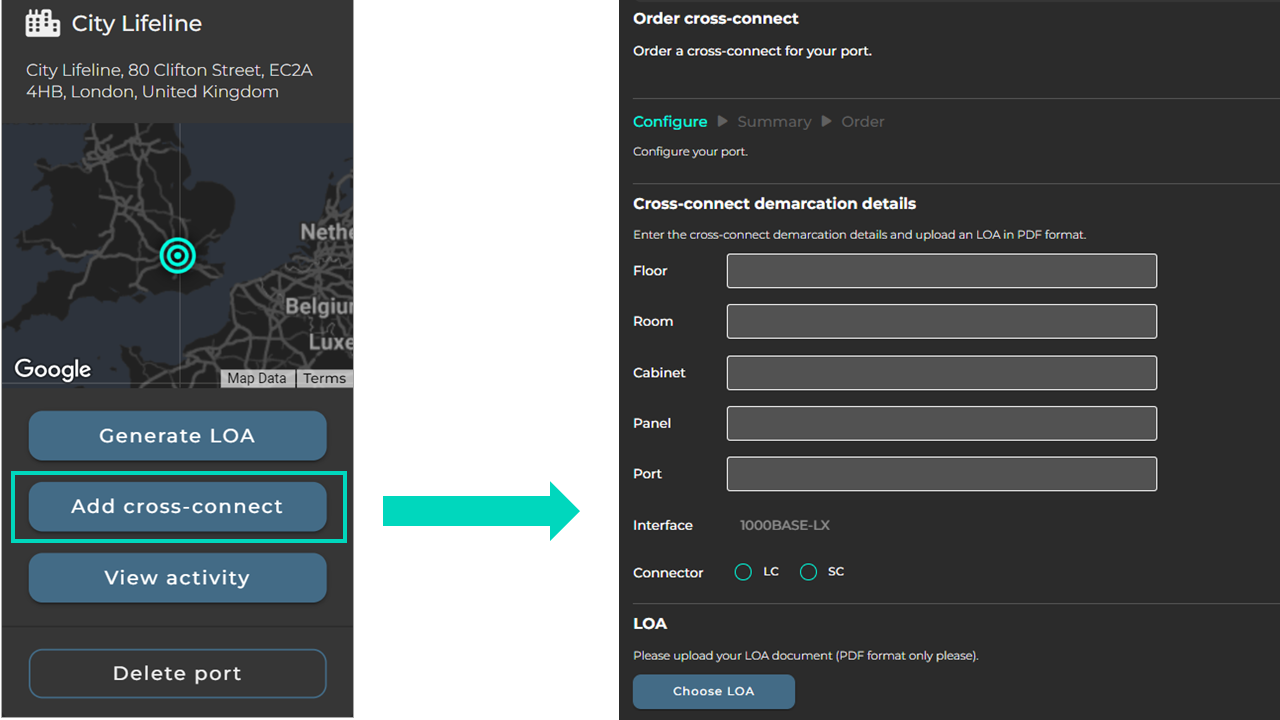Focus the Floor input field
This screenshot has height=720, width=1280.
[941, 271]
